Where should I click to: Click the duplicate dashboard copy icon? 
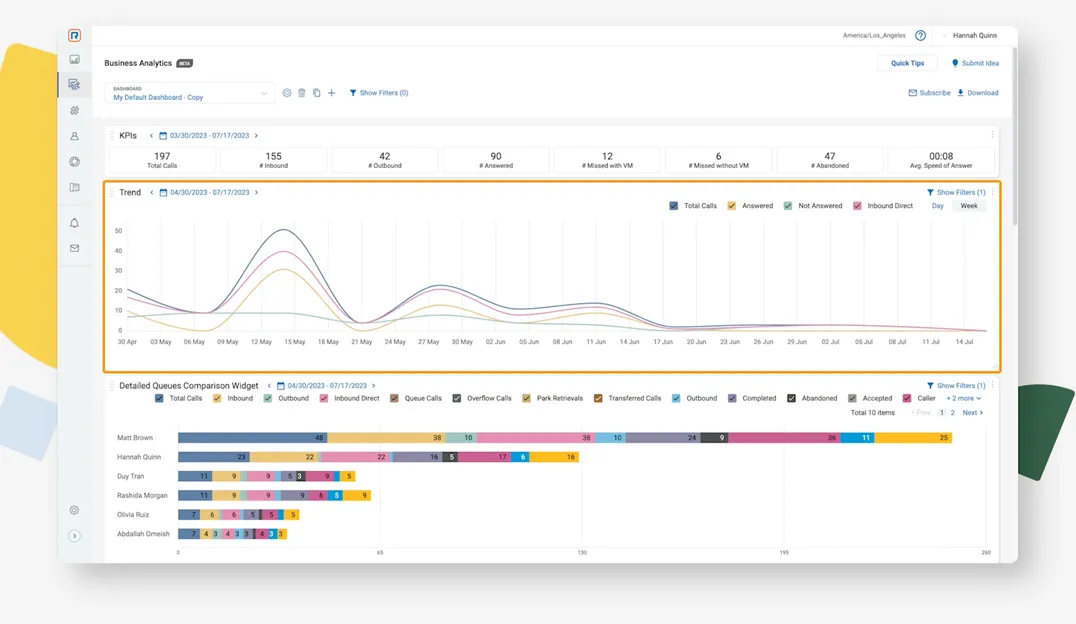(317, 93)
